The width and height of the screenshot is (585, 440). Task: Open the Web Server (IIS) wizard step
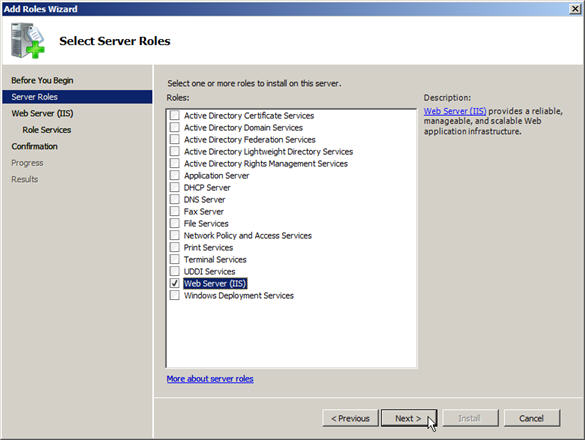42,113
